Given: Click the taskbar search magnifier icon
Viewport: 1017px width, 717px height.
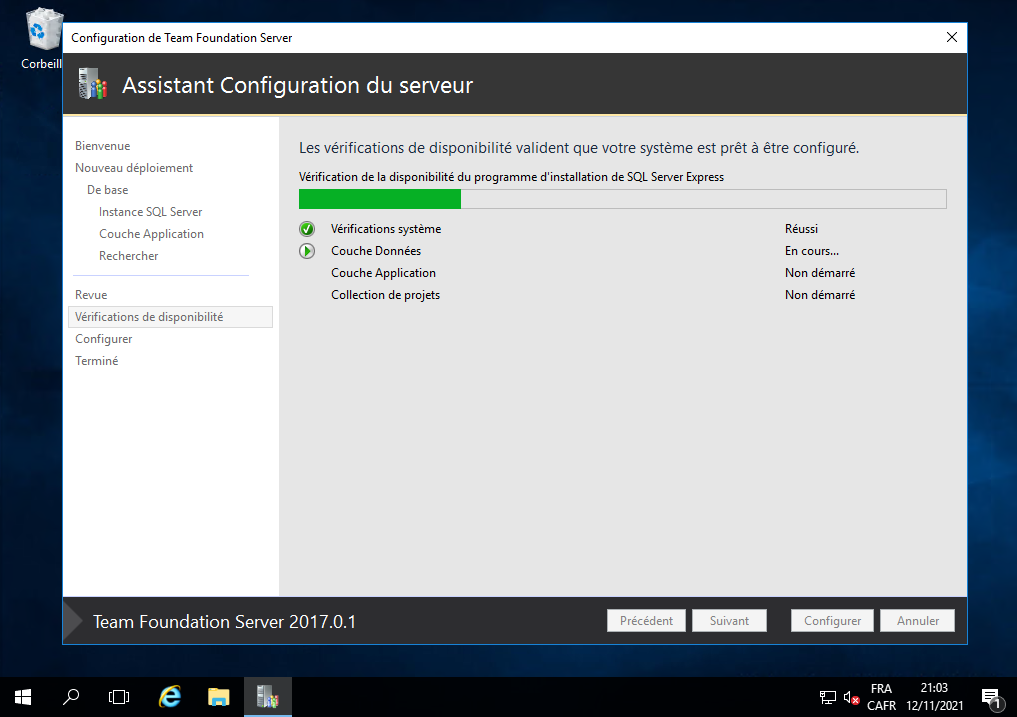Looking at the screenshot, I should pos(71,697).
